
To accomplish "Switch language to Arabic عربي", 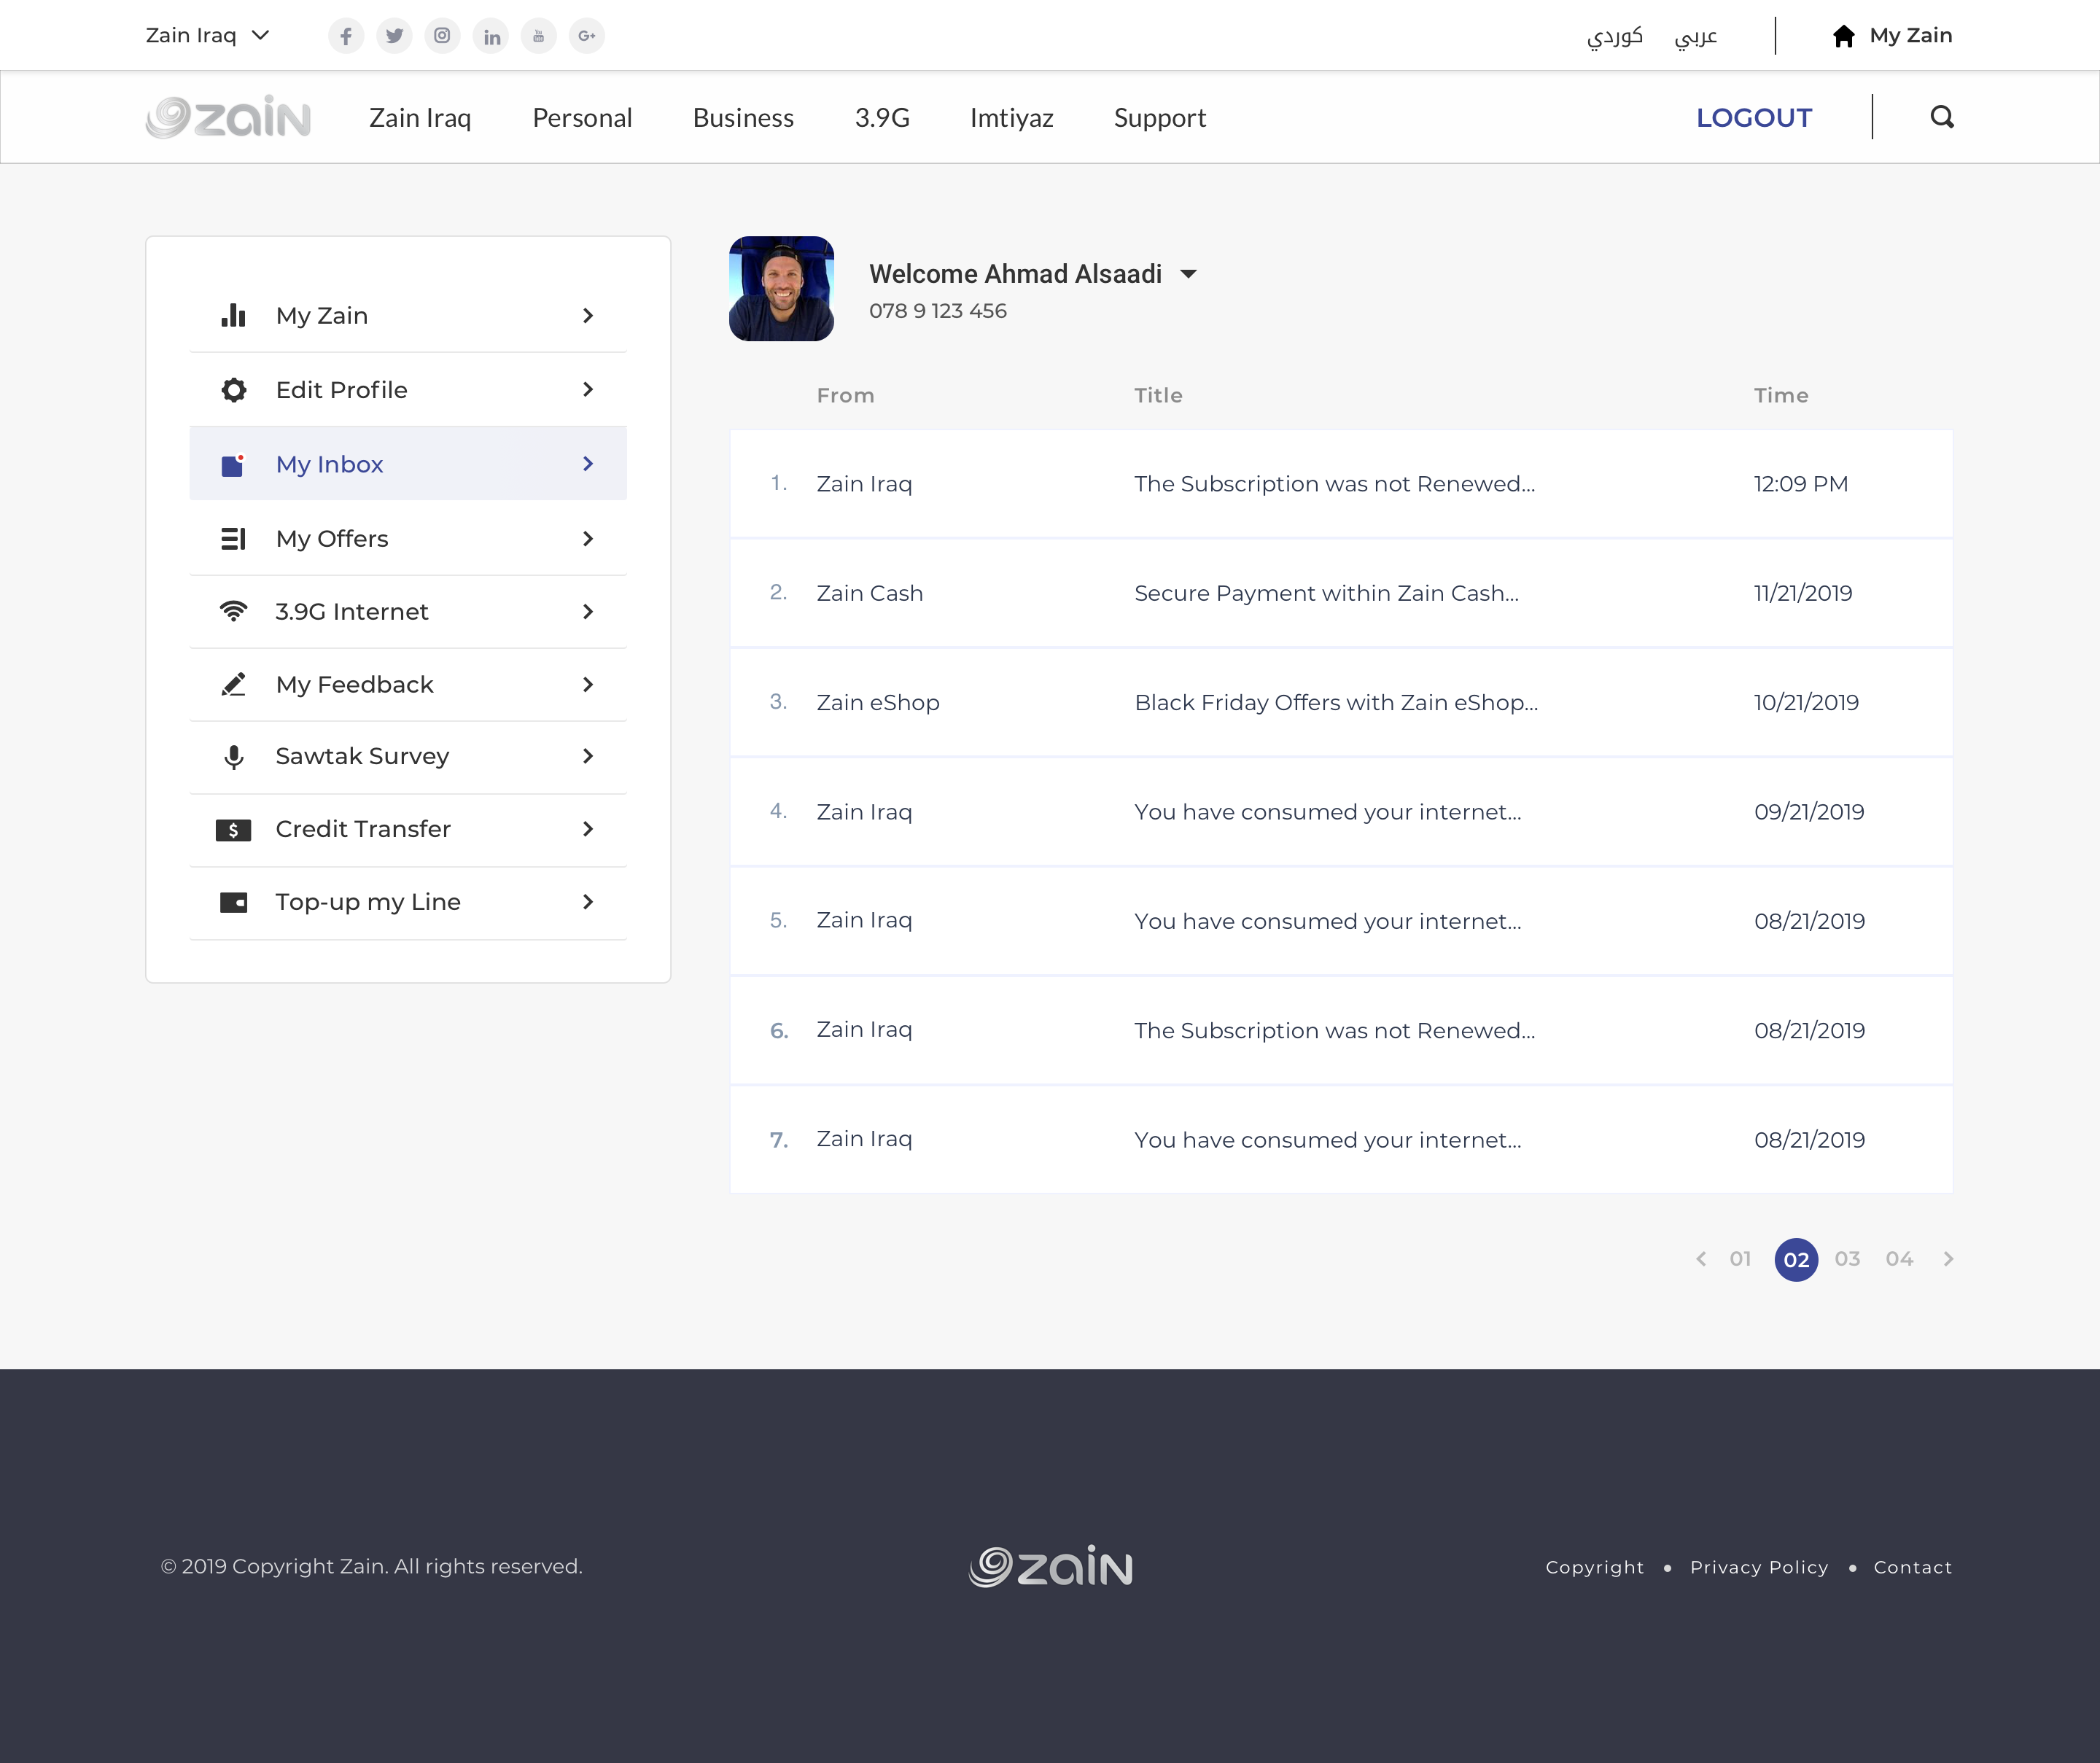I will pos(1696,37).
